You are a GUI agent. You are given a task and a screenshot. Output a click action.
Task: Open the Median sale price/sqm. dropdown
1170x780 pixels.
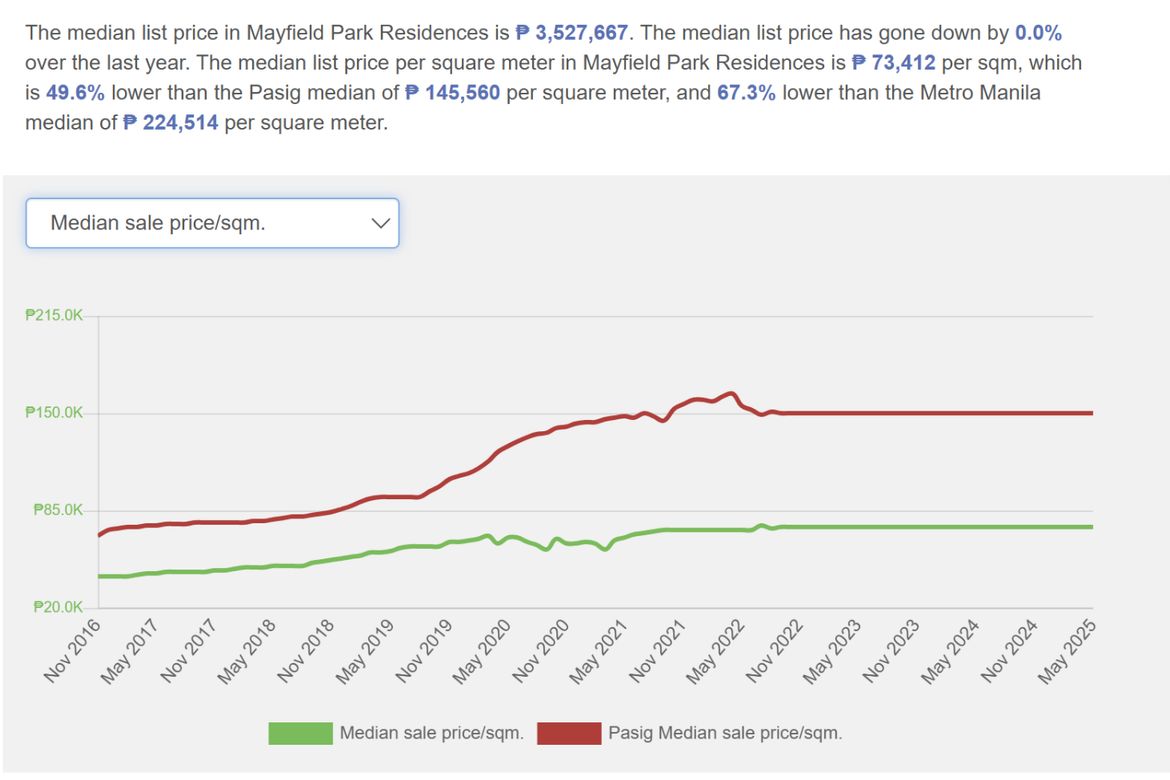tap(213, 223)
